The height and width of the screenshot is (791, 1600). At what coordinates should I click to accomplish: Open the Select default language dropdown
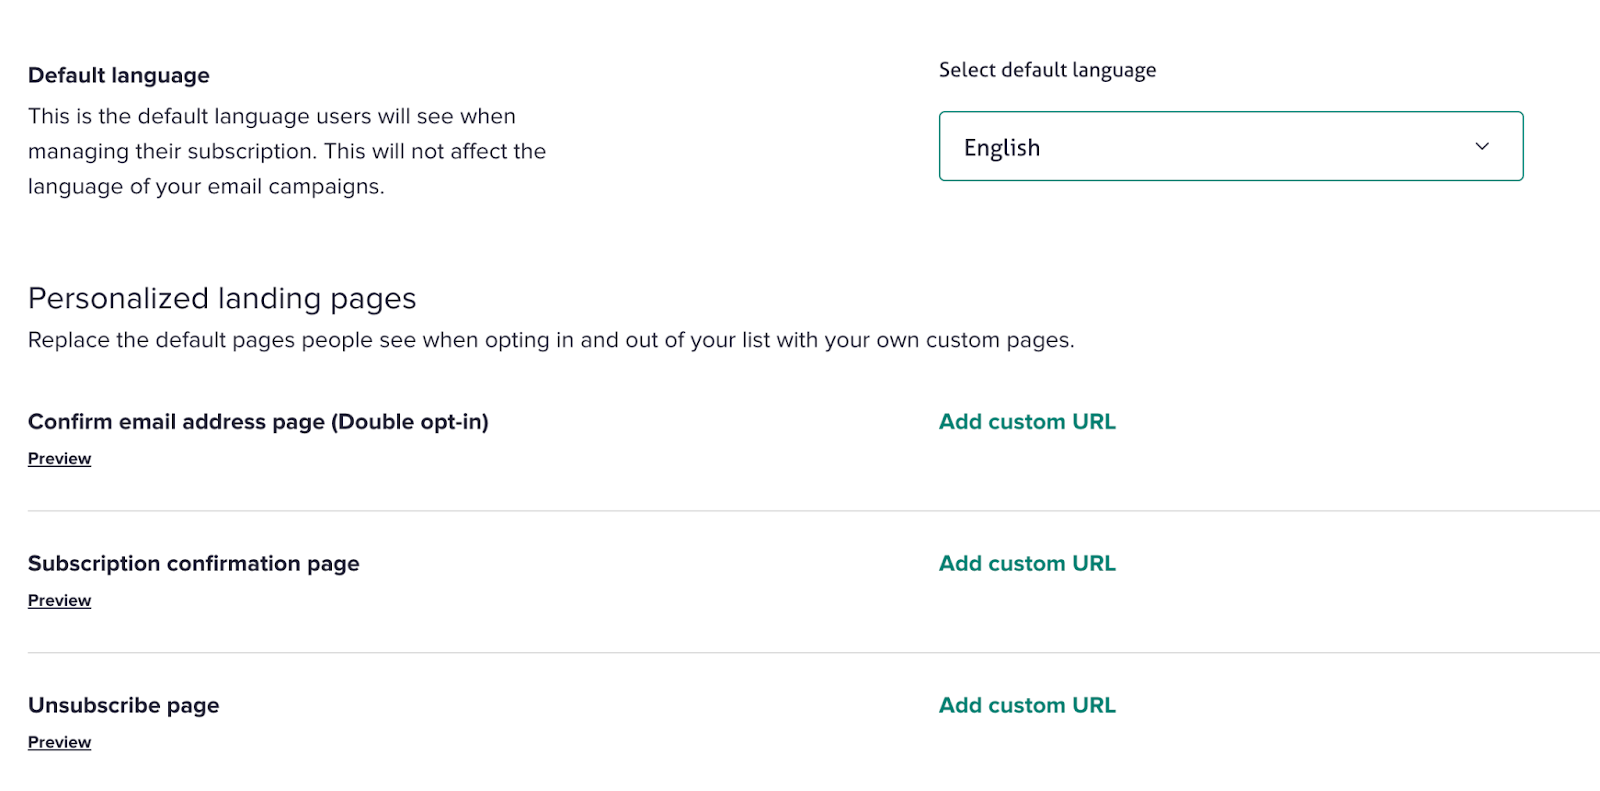(1230, 146)
